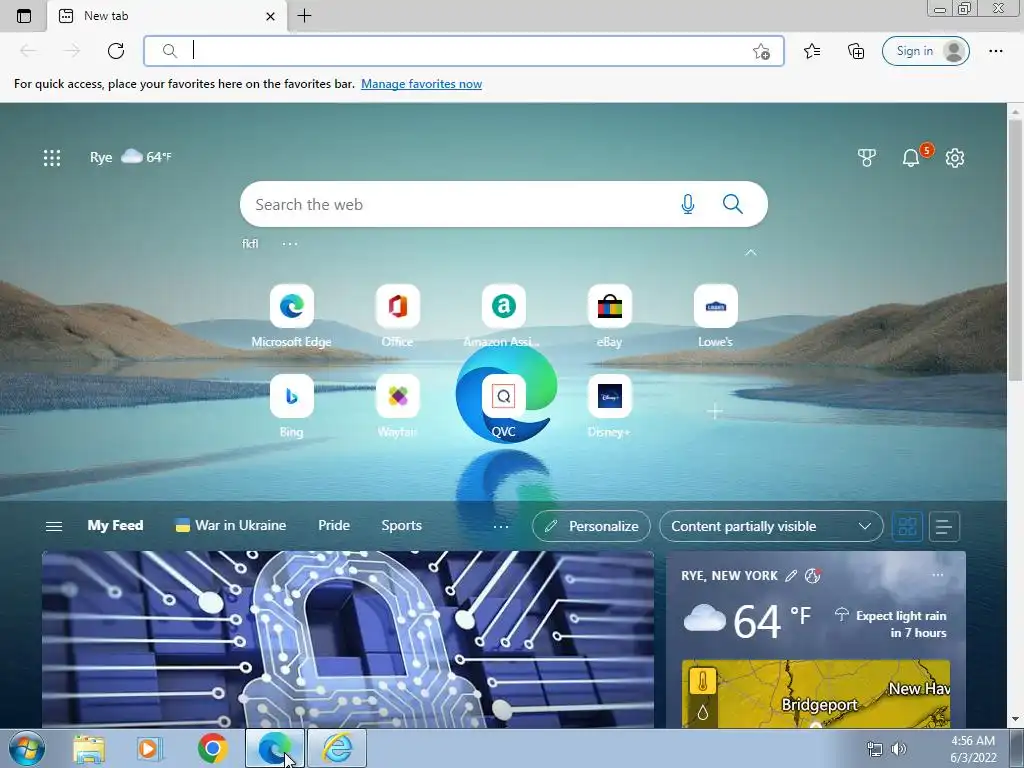1024x768 pixels.
Task: Switch feed to grid view
Action: click(907, 526)
